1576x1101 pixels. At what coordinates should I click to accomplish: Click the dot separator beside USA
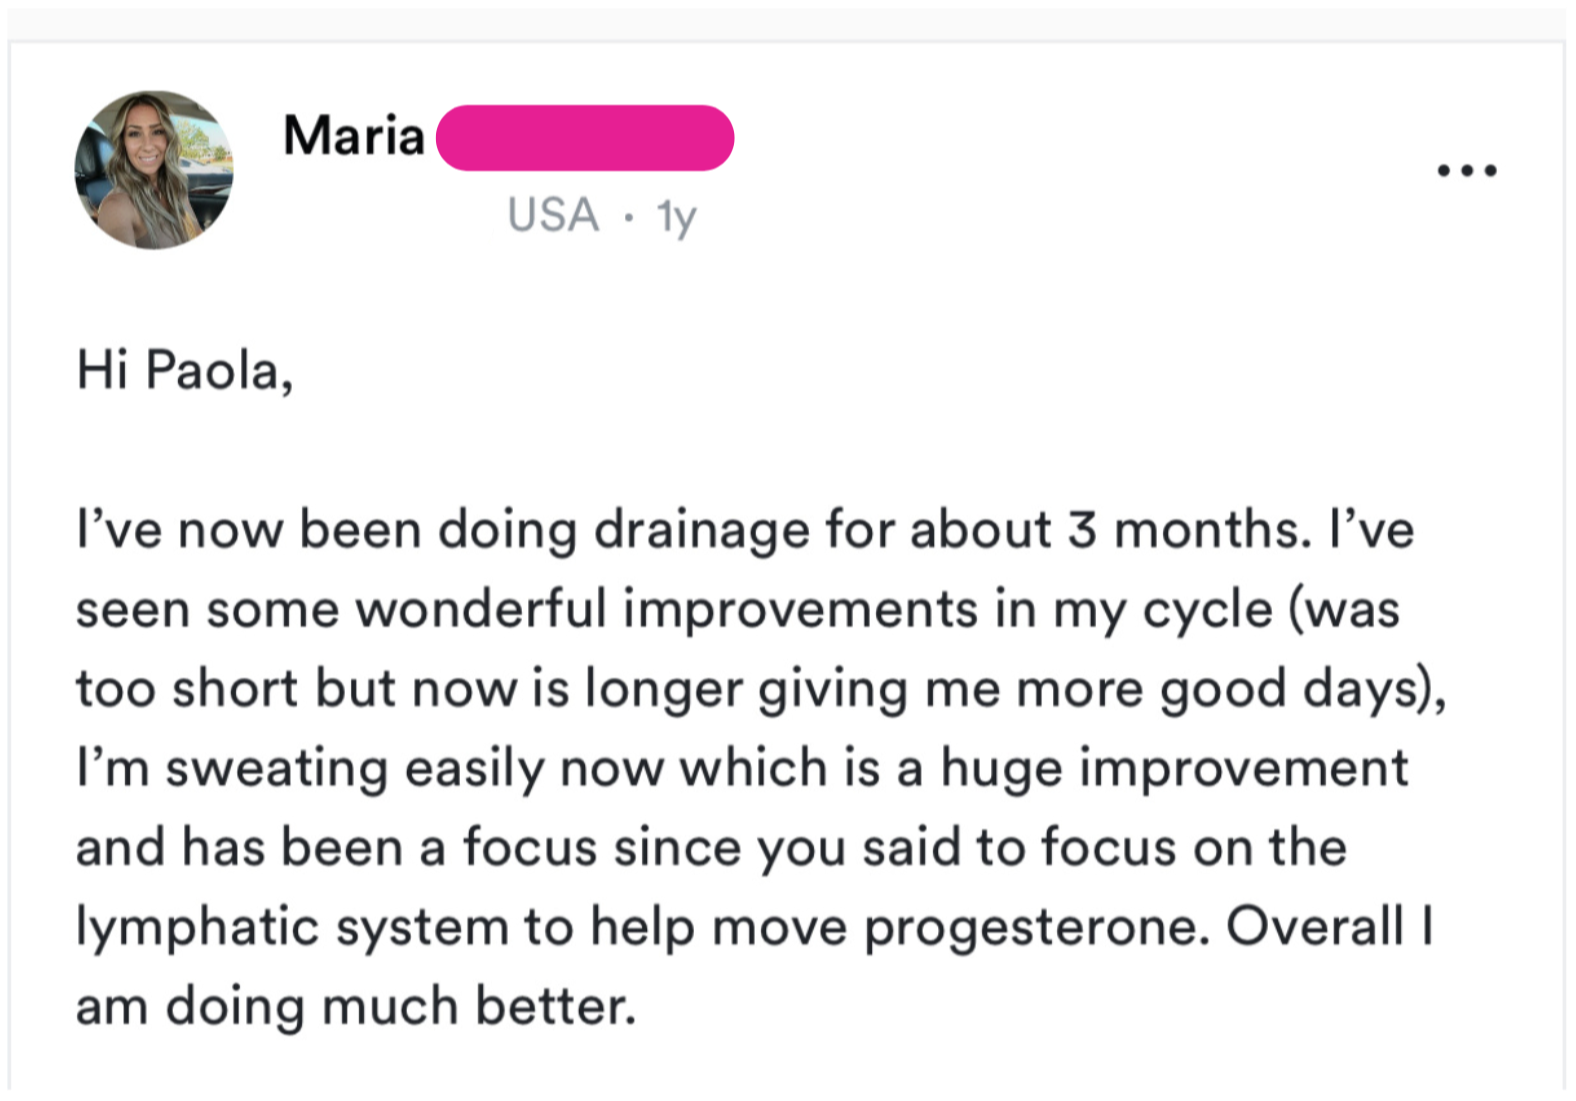[x=628, y=217]
